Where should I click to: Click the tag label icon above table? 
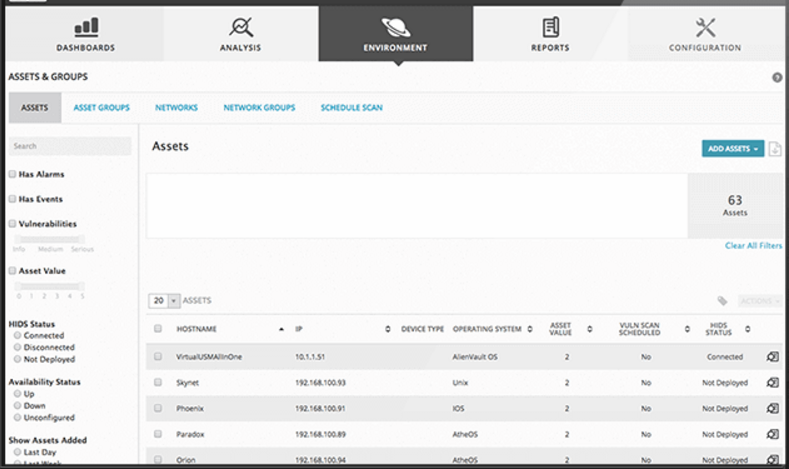pyautogui.click(x=722, y=300)
